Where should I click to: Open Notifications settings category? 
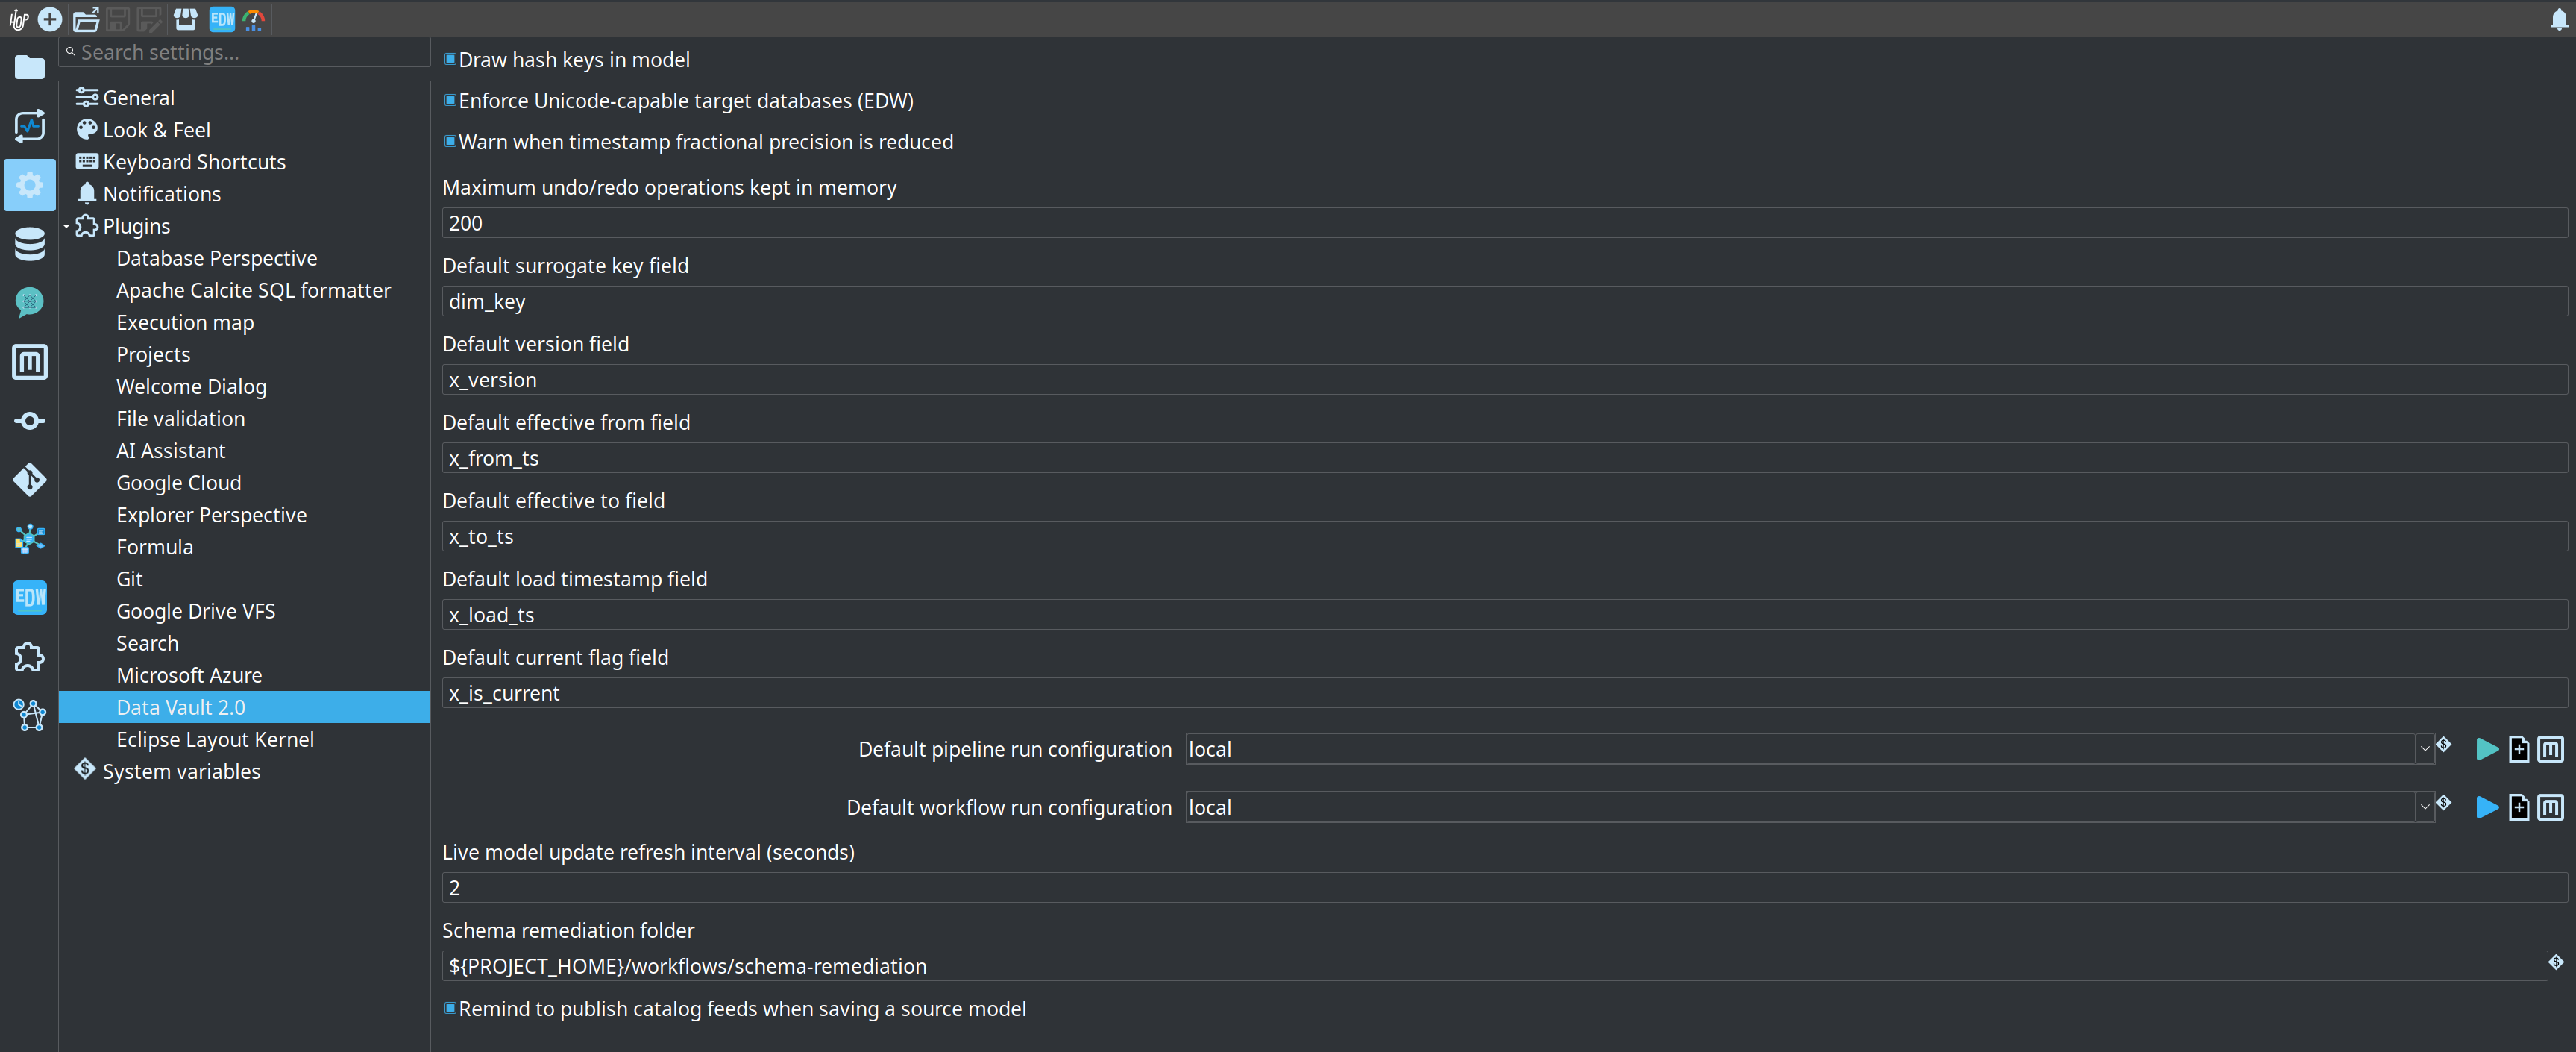pos(162,194)
